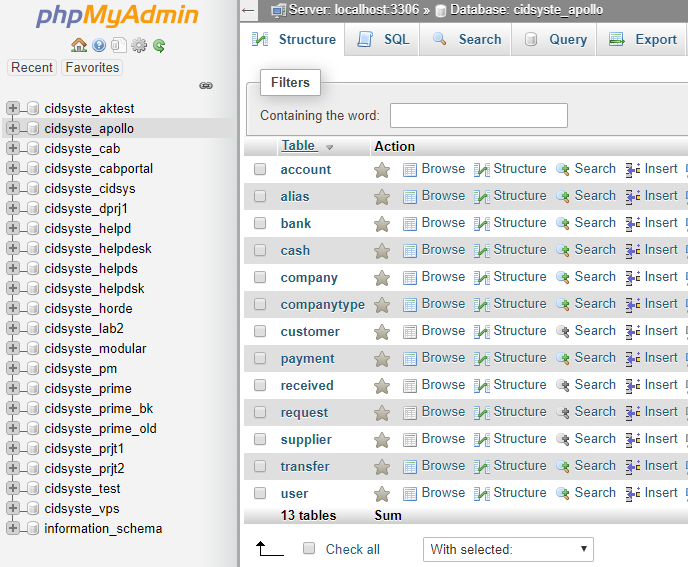Expand the cidsyste_aktest database tree node
This screenshot has width=688, height=567.
click(x=13, y=109)
